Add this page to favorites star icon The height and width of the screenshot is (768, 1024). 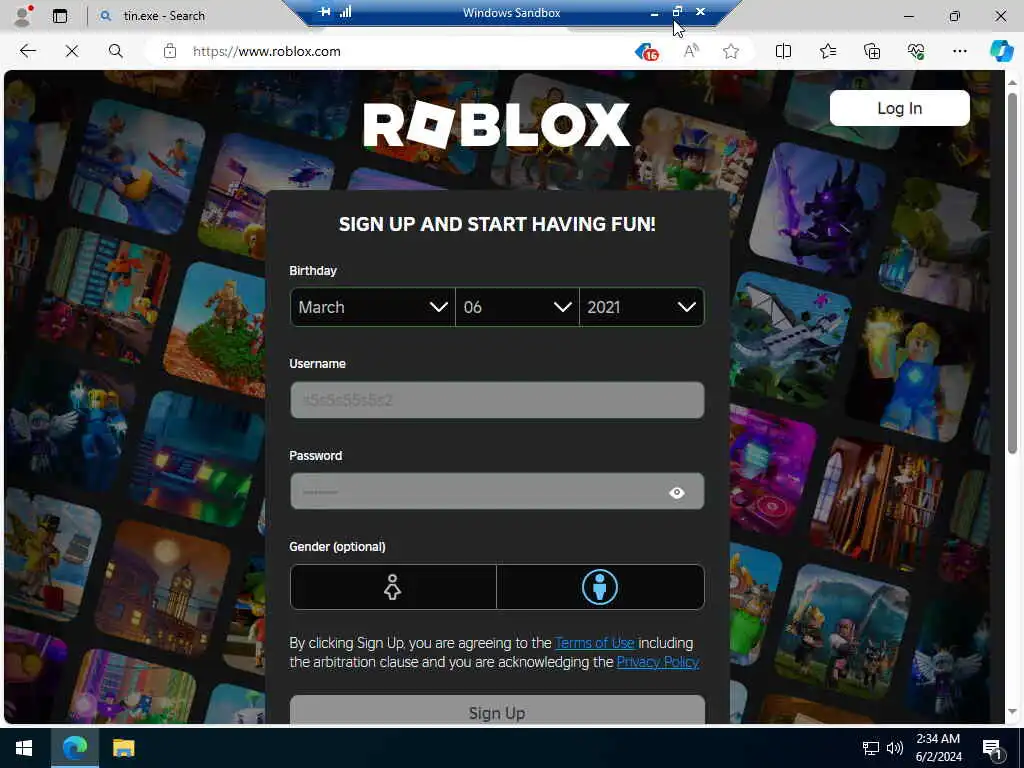[731, 51]
